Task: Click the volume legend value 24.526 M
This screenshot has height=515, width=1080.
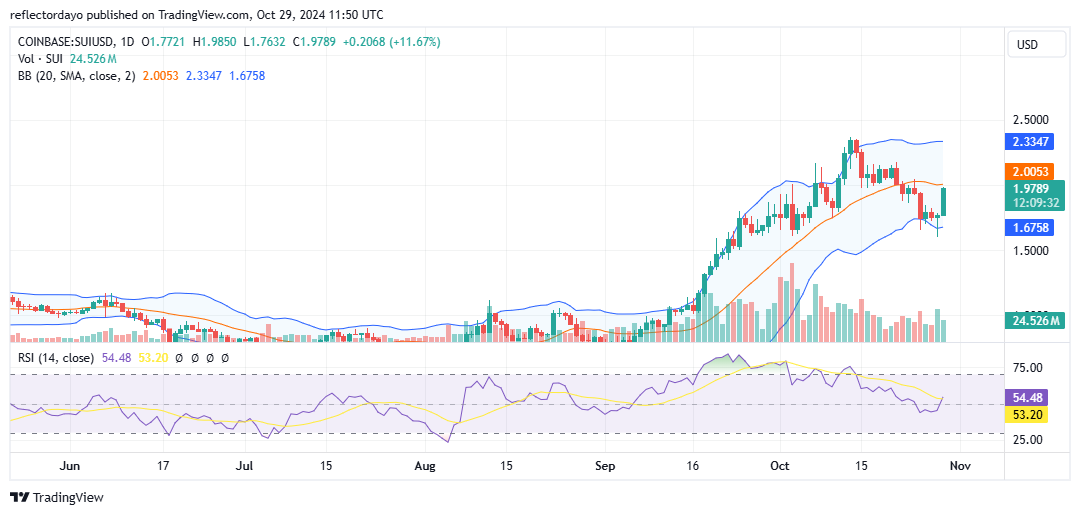Action: click(92, 59)
